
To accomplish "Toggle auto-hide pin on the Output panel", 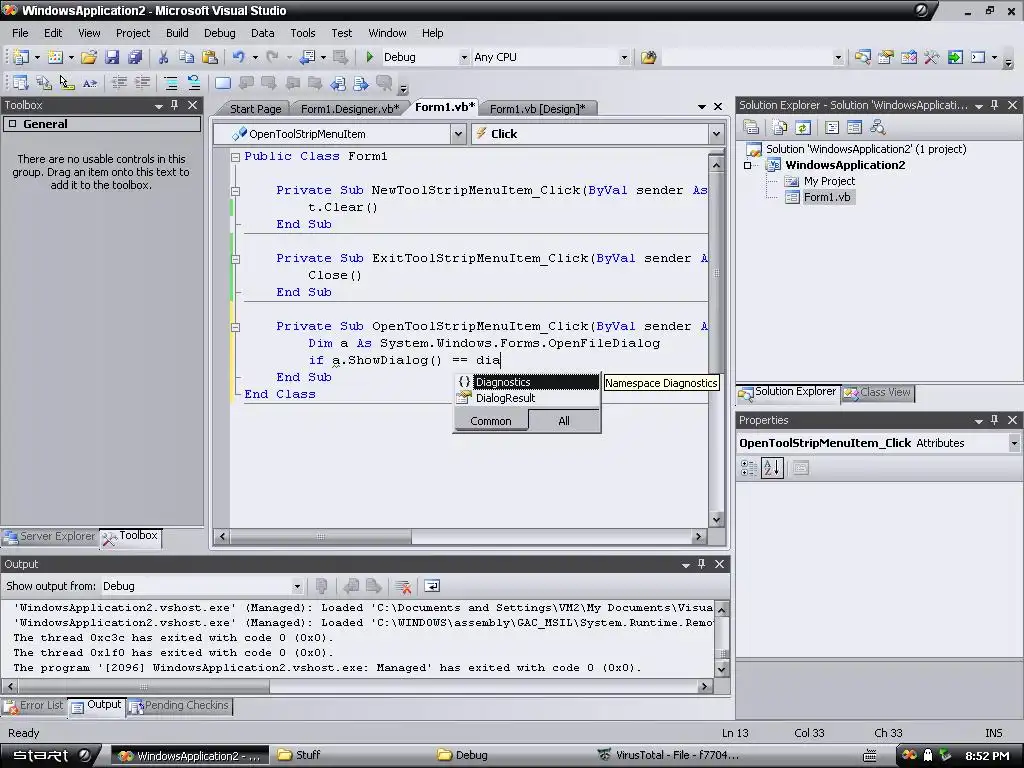I will coord(701,564).
